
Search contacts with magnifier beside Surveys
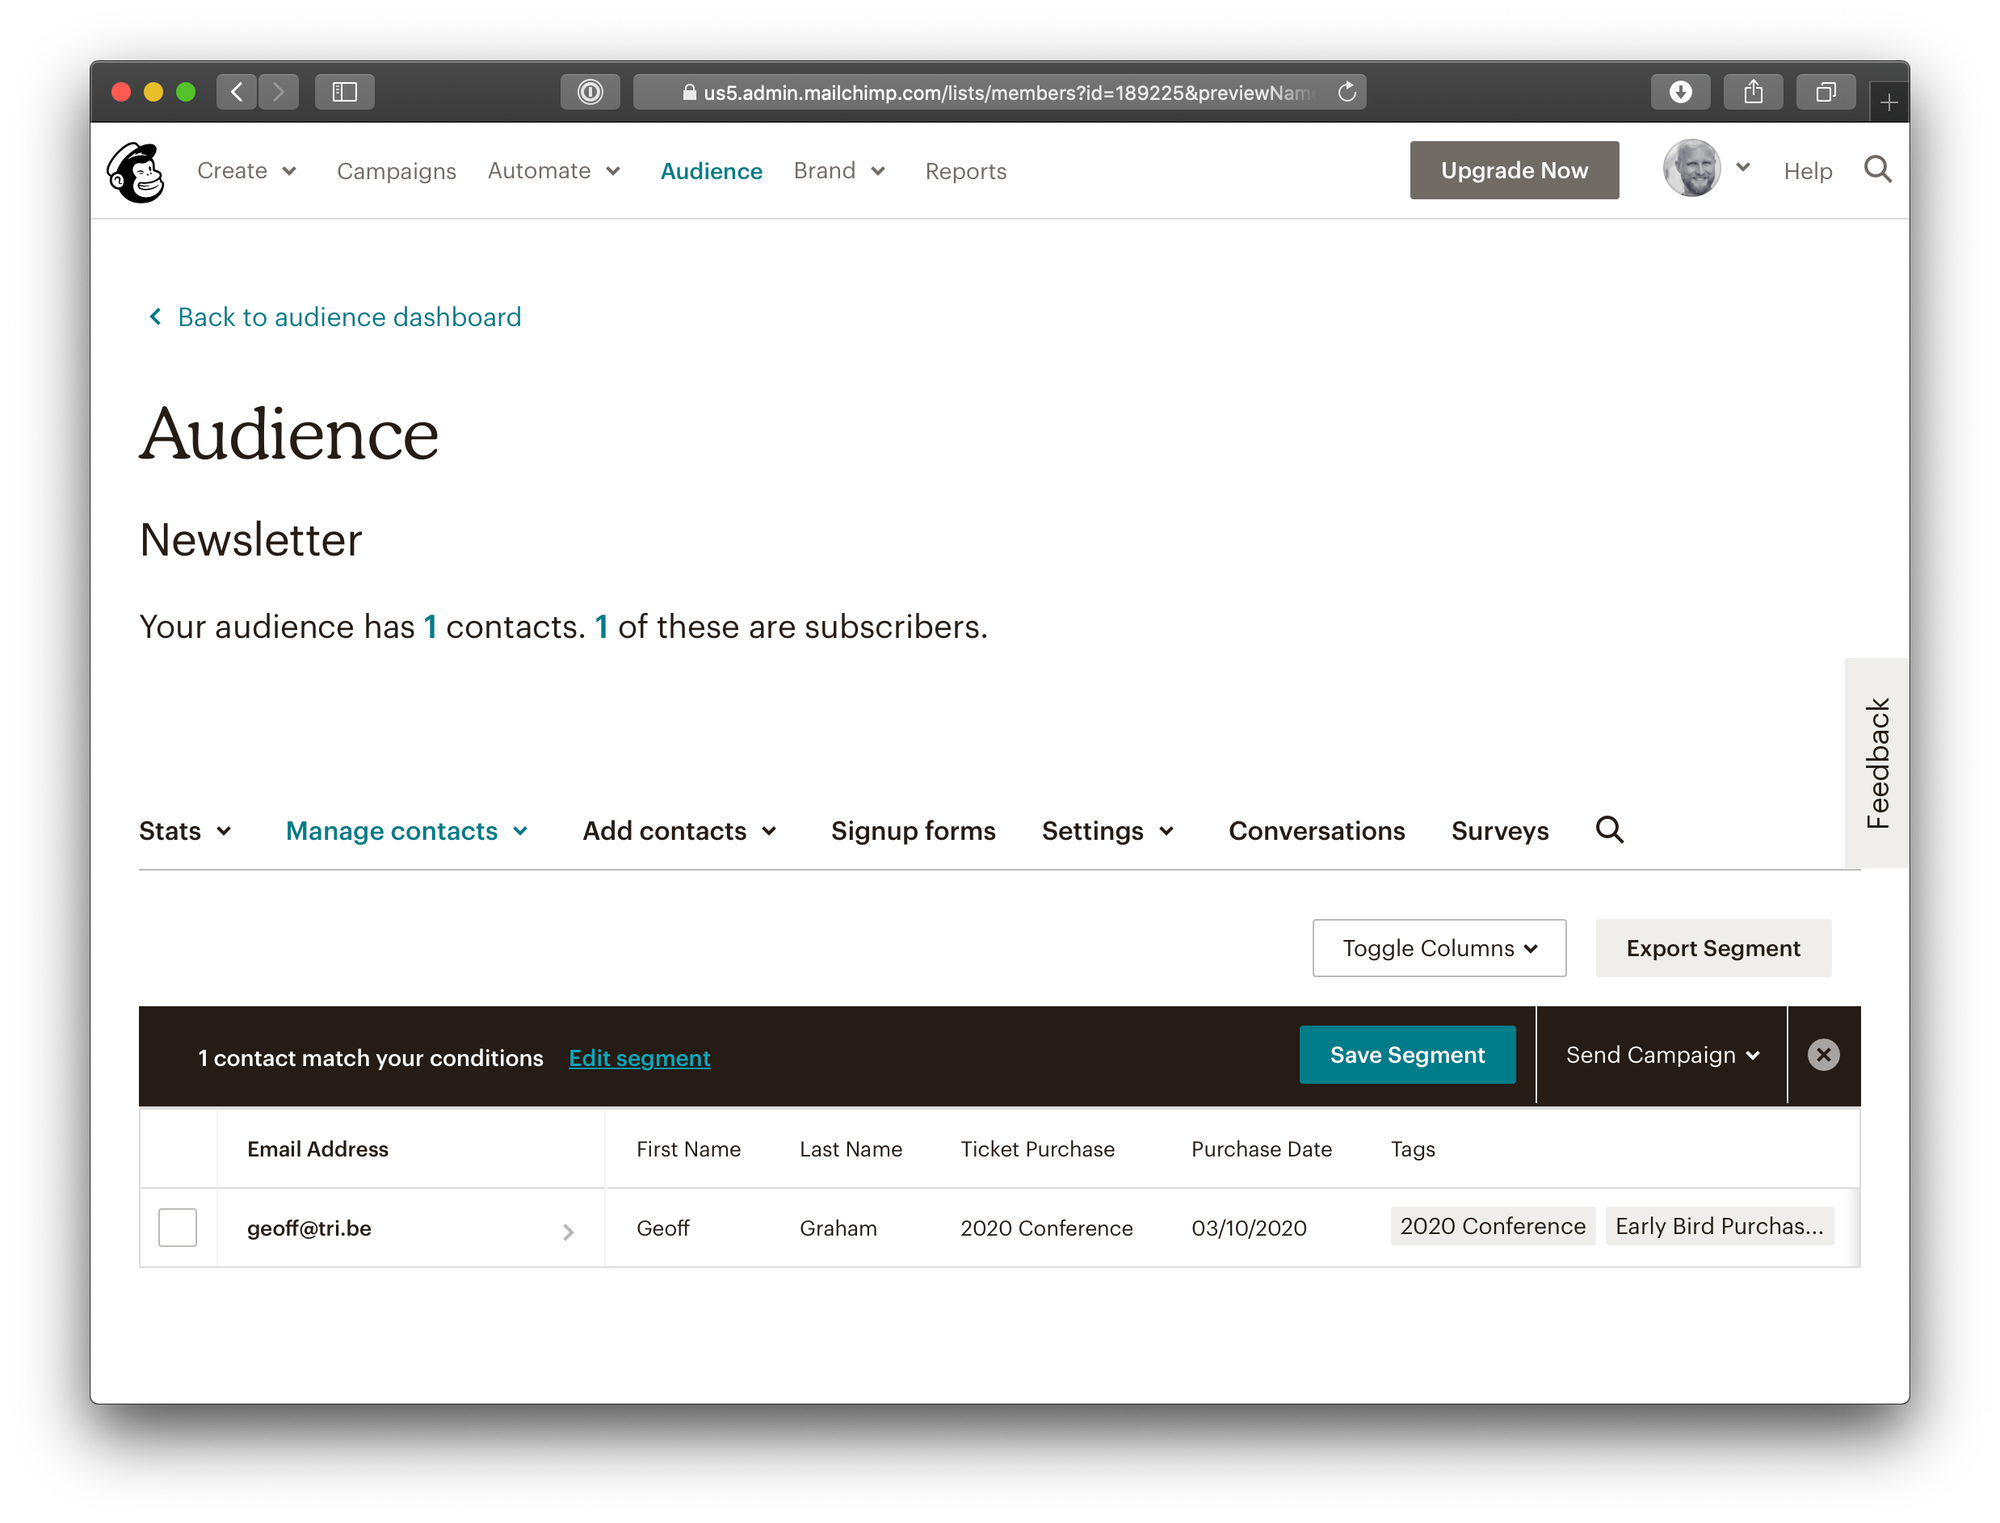(x=1609, y=830)
